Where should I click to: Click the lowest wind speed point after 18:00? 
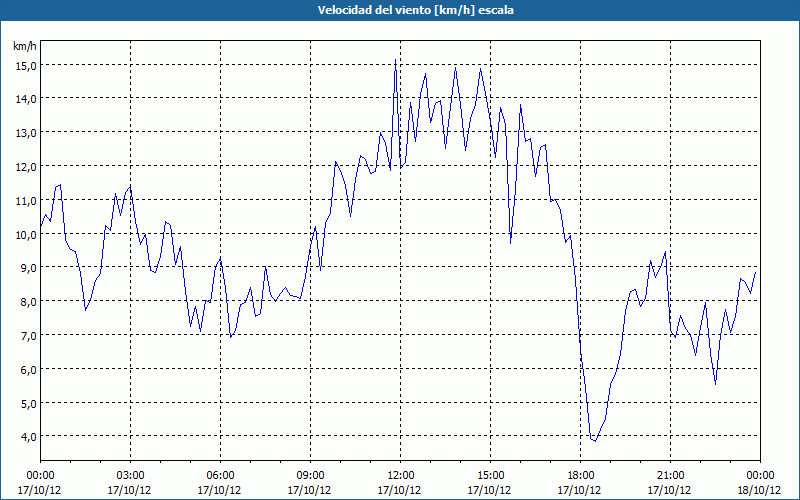pyautogui.click(x=595, y=441)
